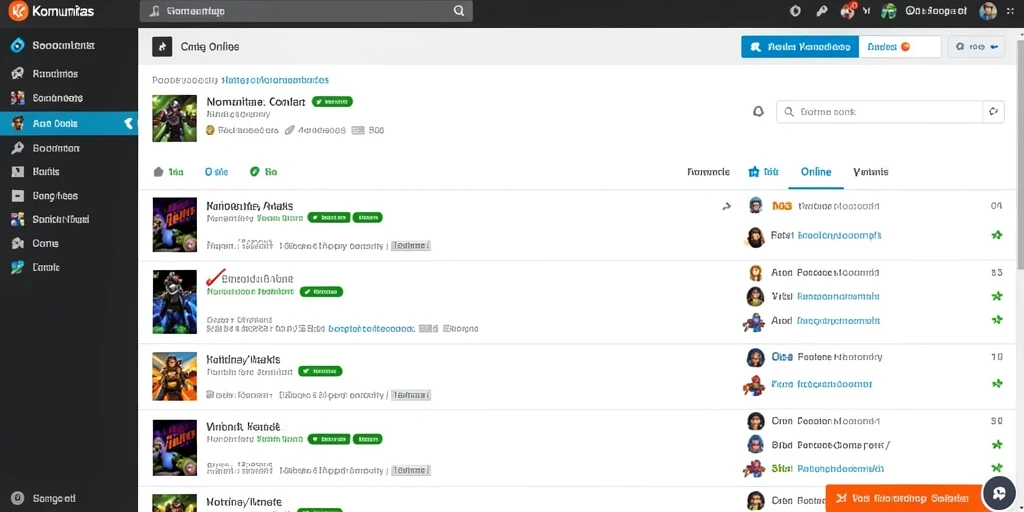Click into the content search box with the magnifier
The width and height of the screenshot is (1024, 512).
(x=880, y=112)
